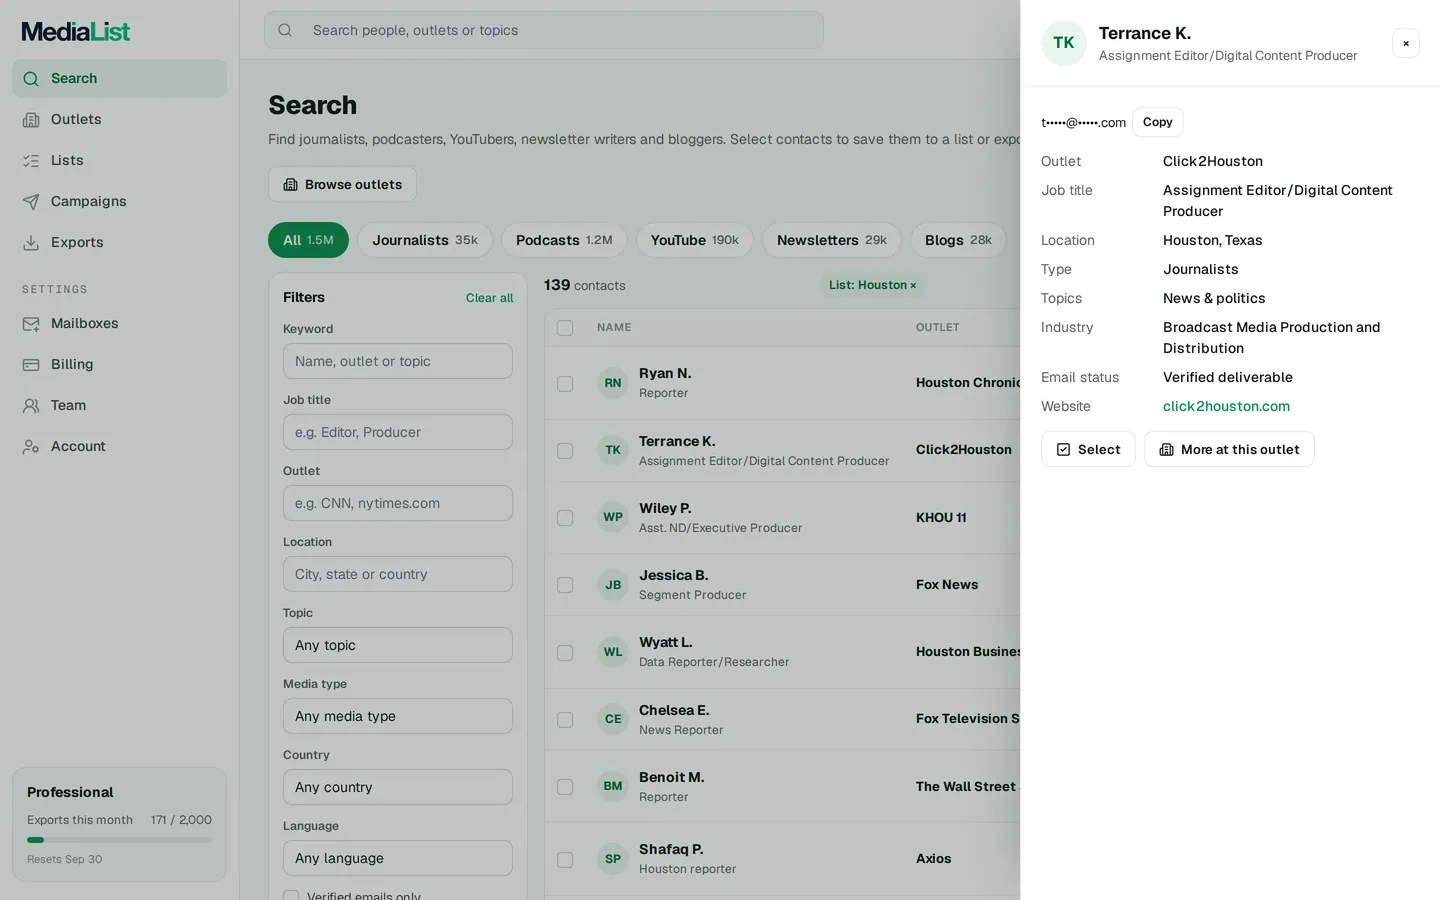Open Mailboxes settings

pos(119,323)
